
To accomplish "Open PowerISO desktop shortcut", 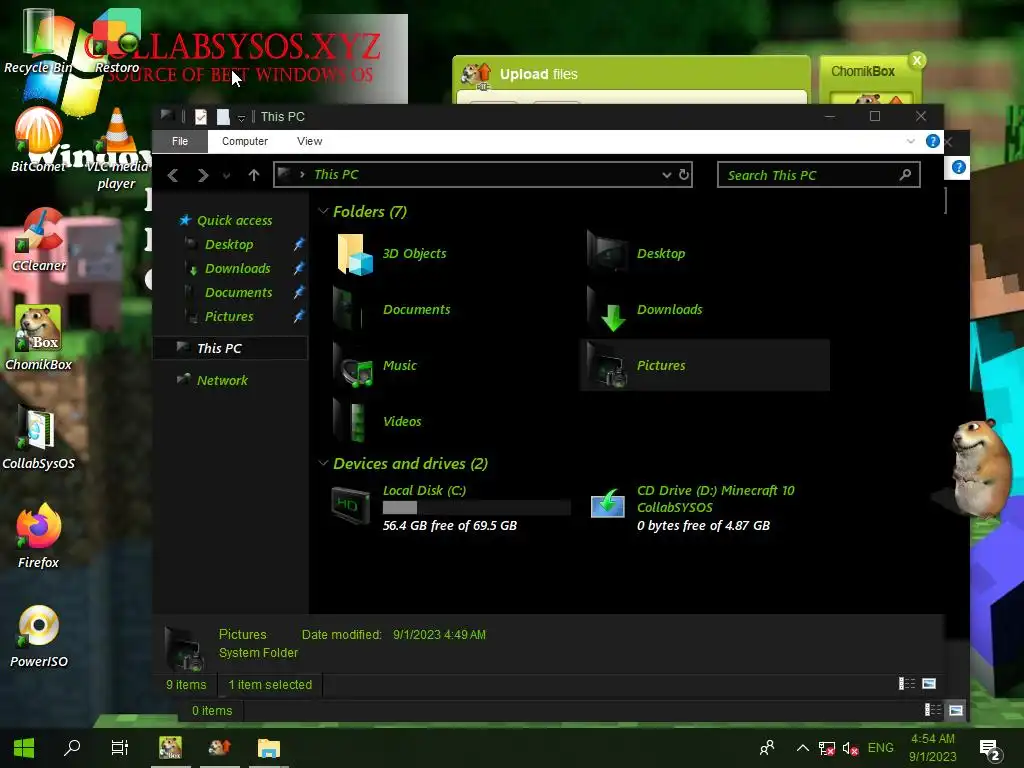I will pos(39,635).
